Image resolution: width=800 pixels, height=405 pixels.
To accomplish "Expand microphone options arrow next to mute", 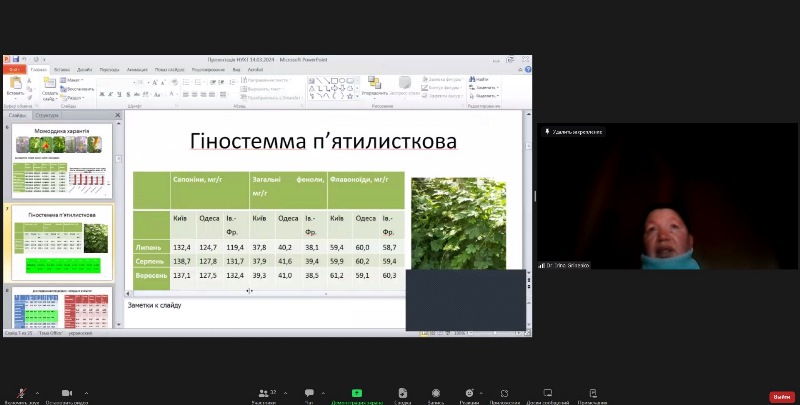I will [37, 393].
